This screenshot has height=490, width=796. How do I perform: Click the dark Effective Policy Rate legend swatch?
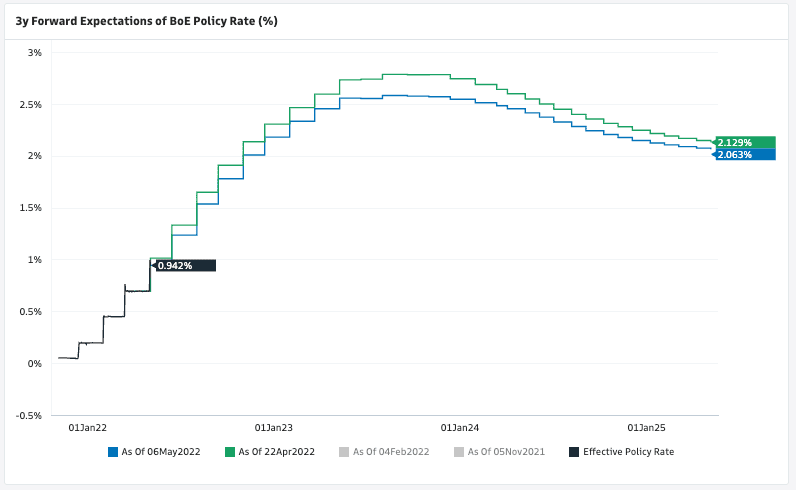574,452
